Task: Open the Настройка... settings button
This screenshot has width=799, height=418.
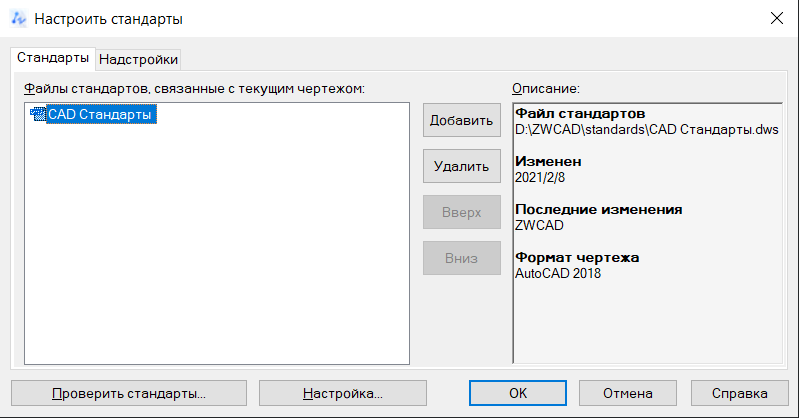Action: tap(342, 393)
